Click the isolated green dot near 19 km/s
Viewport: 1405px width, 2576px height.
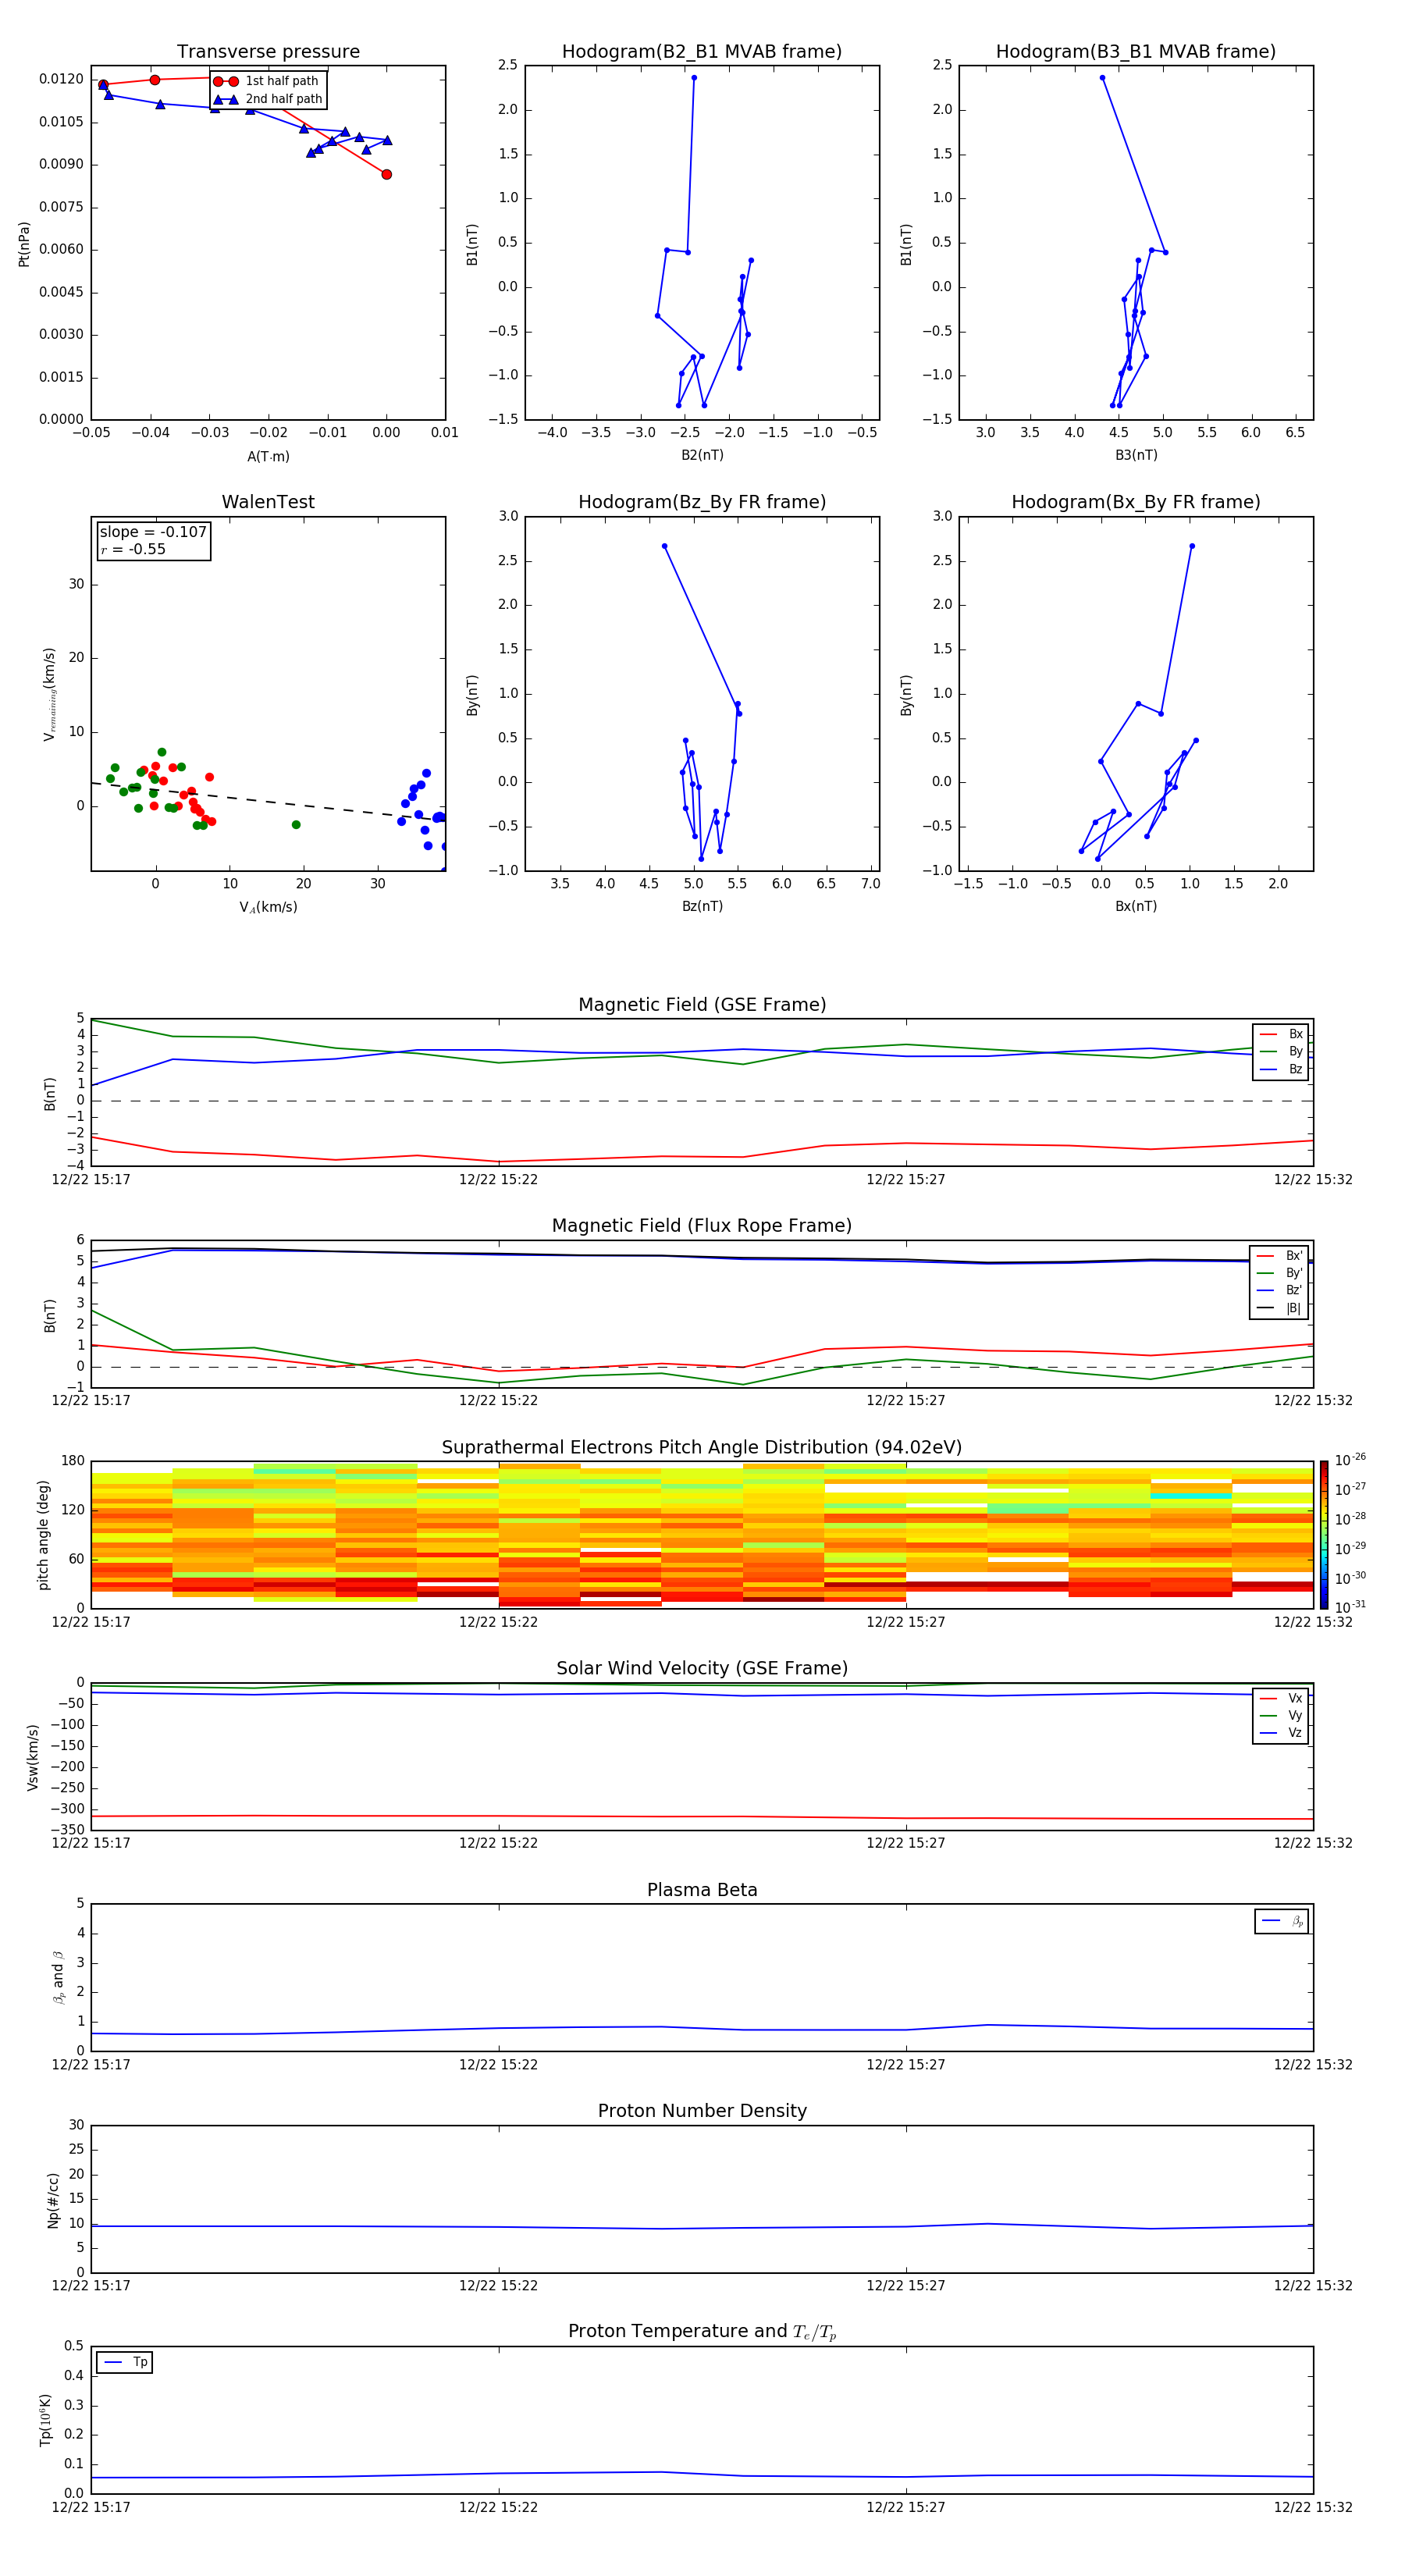[296, 825]
